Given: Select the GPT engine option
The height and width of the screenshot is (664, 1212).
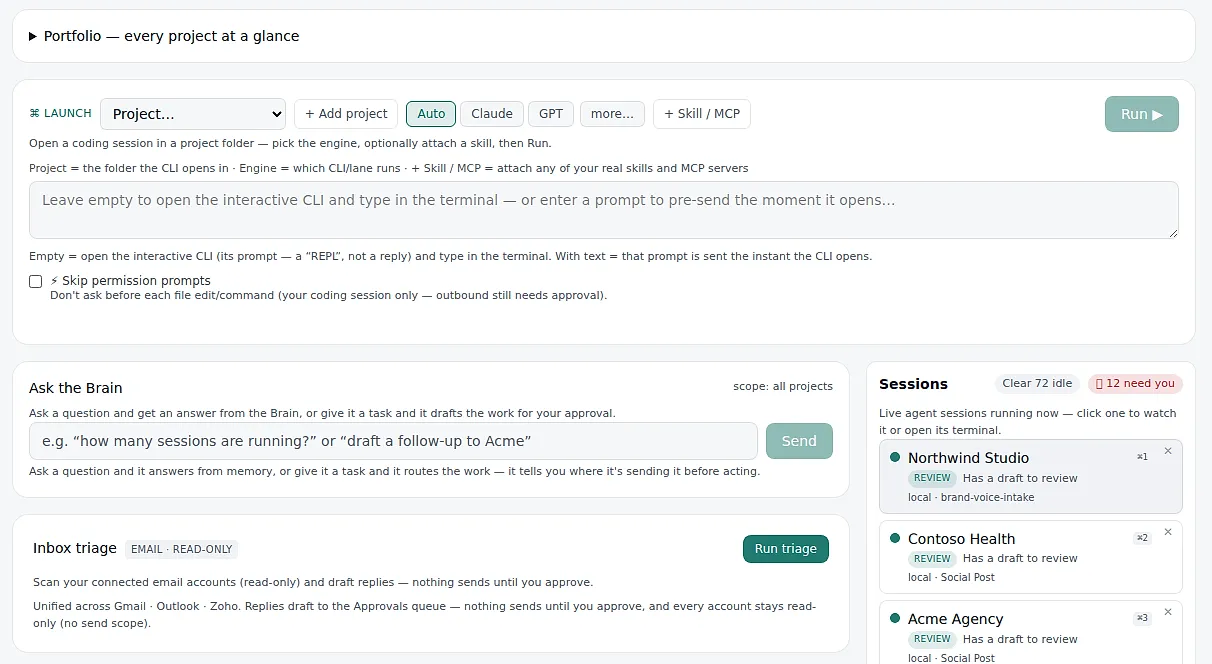Looking at the screenshot, I should coord(551,114).
